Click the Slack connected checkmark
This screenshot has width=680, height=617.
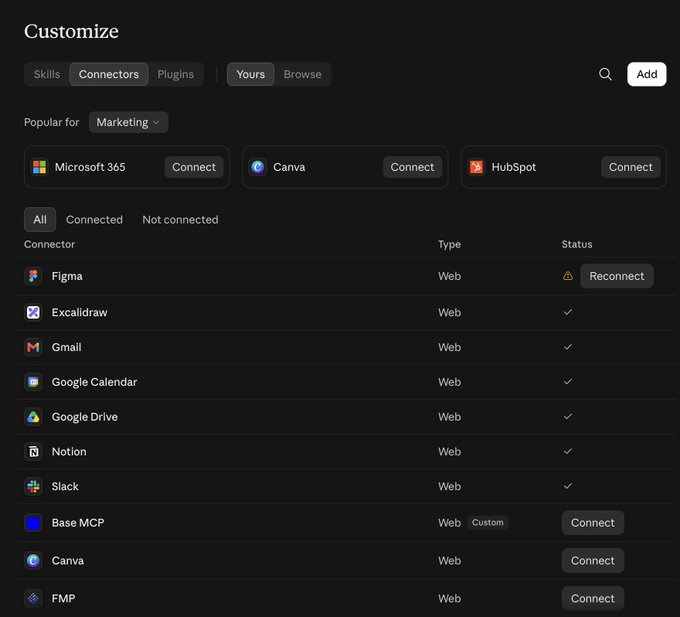pos(568,486)
